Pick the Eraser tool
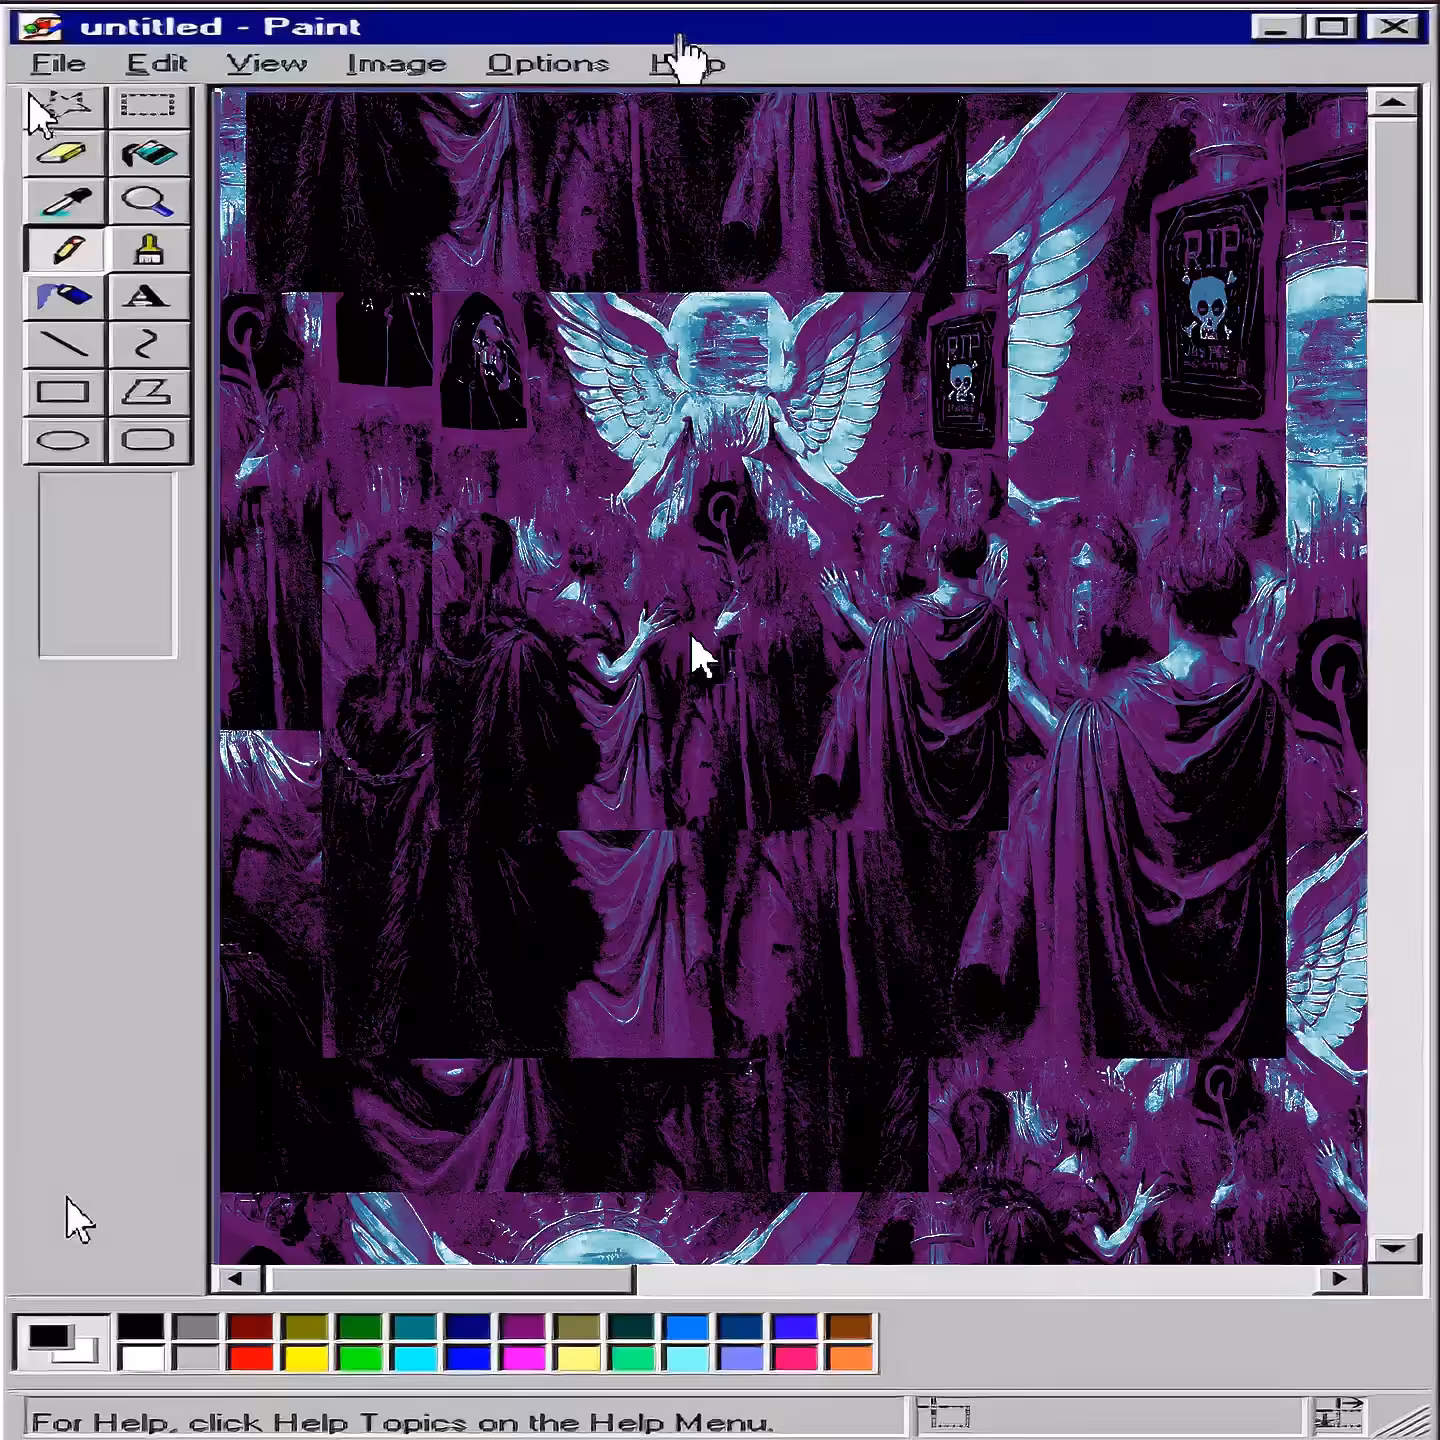 tap(64, 154)
